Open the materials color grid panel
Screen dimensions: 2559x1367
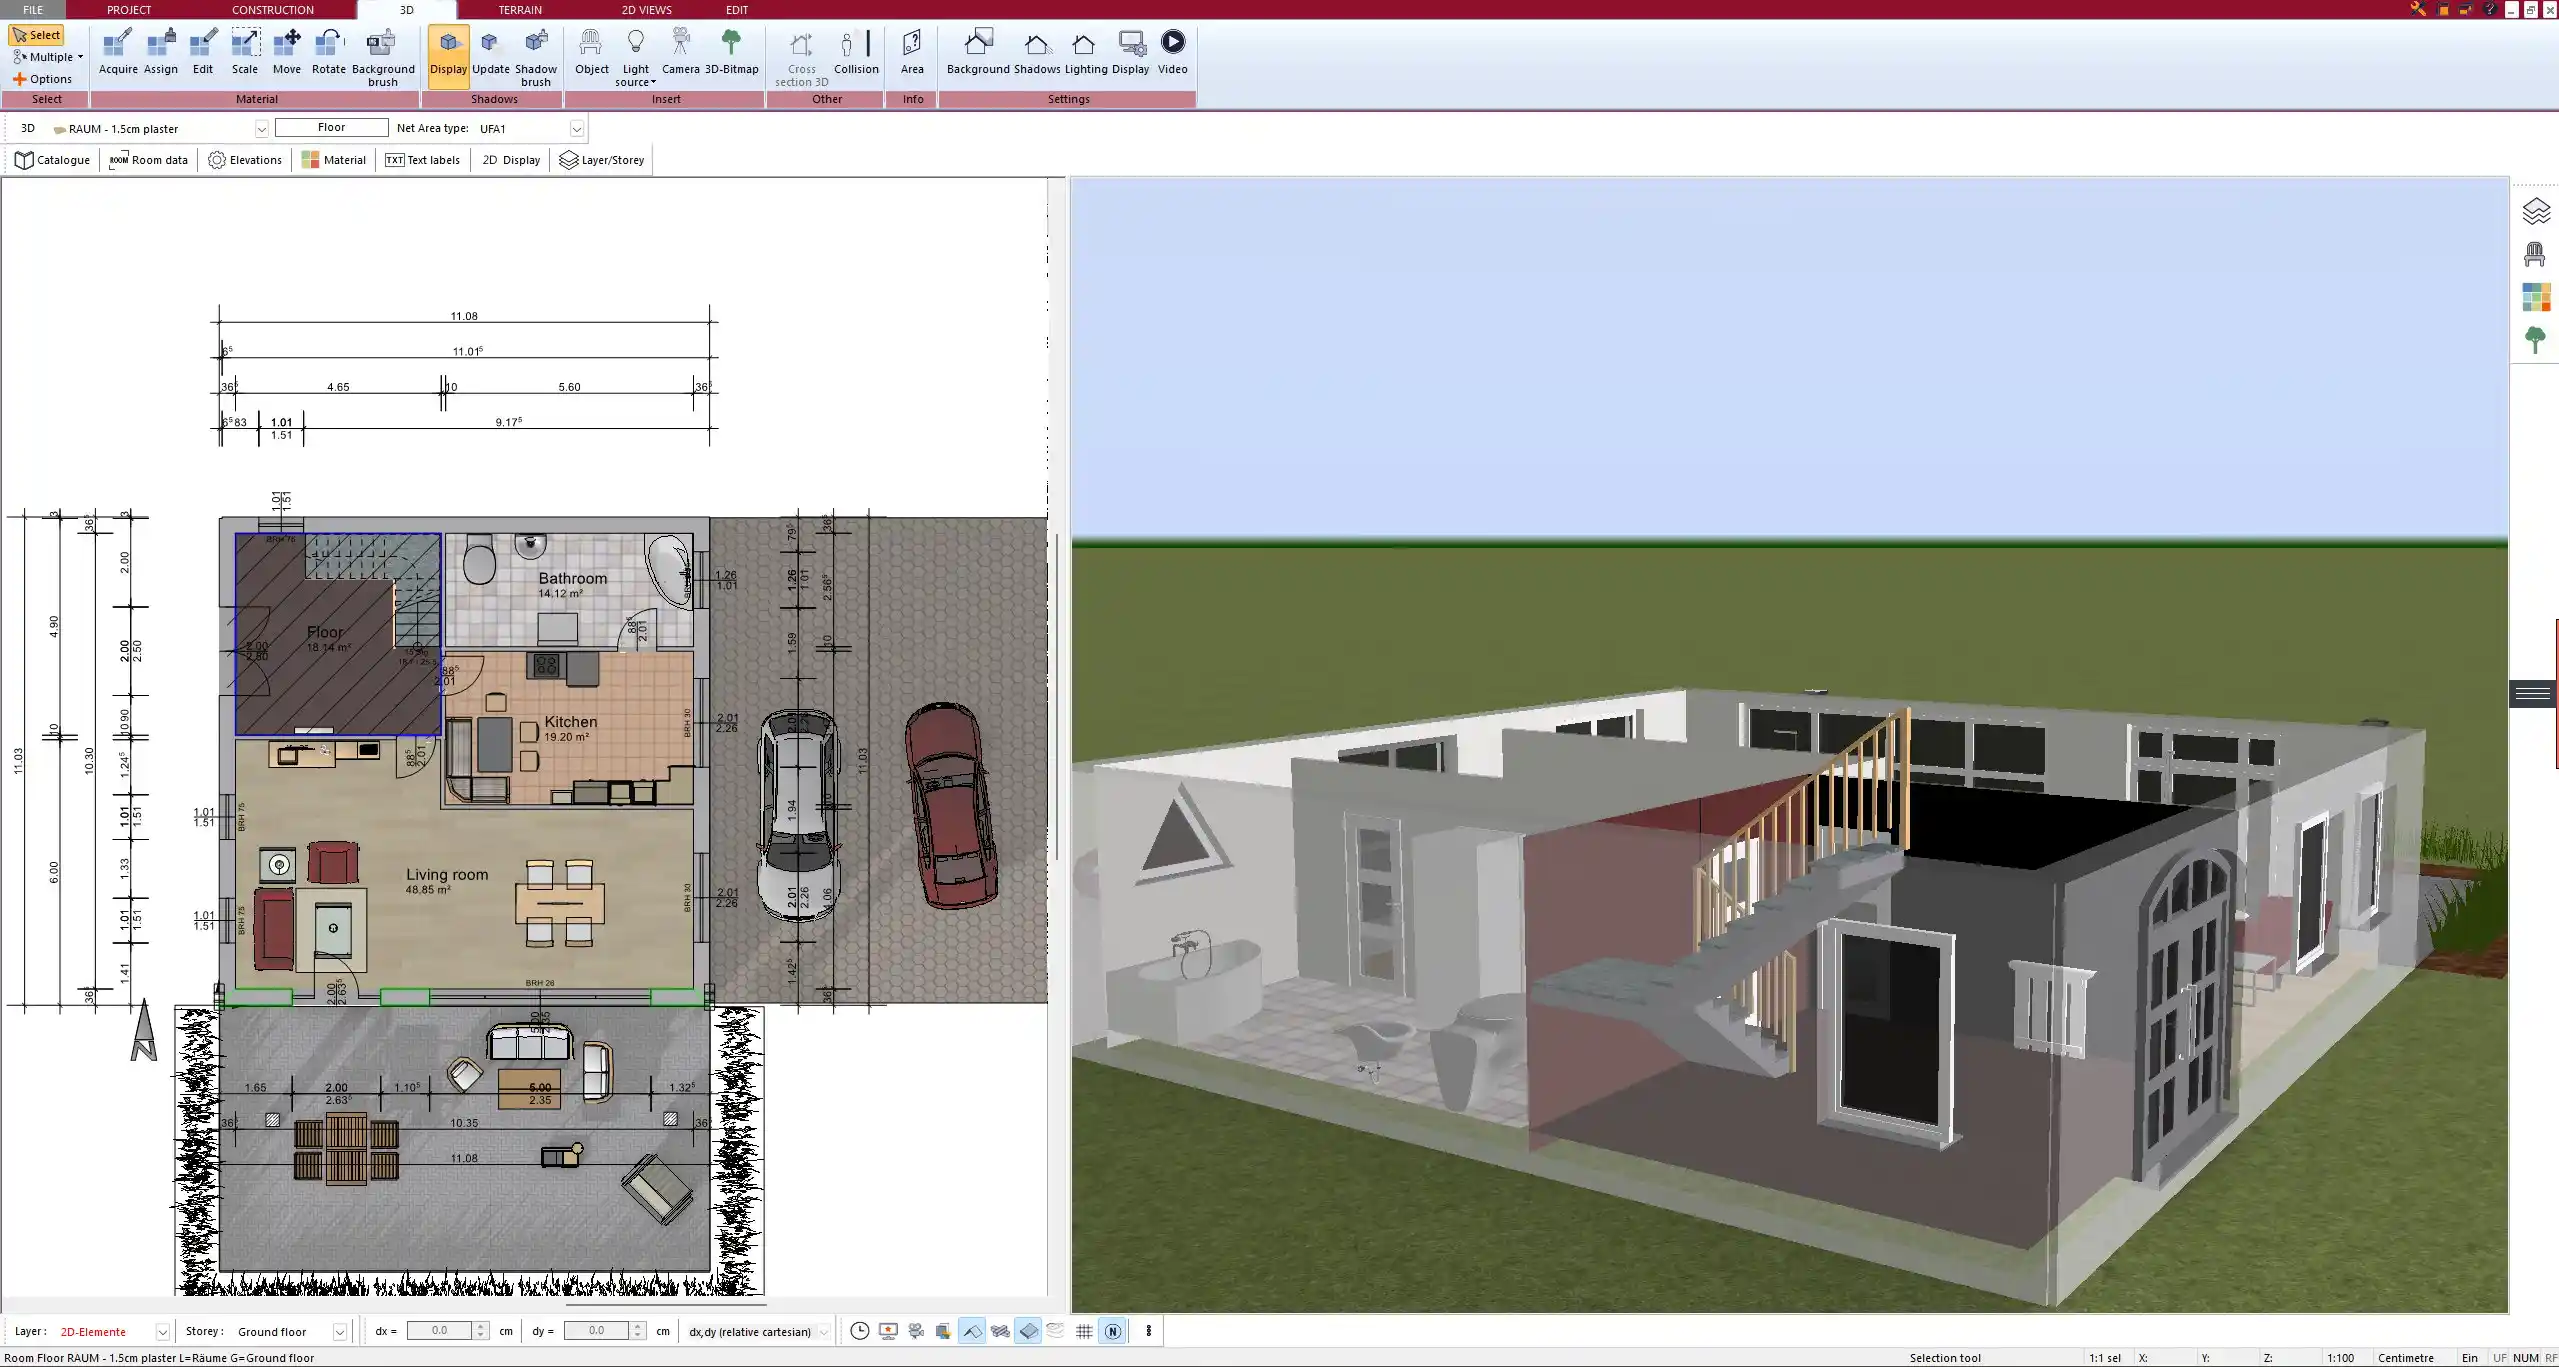pyautogui.click(x=2535, y=296)
